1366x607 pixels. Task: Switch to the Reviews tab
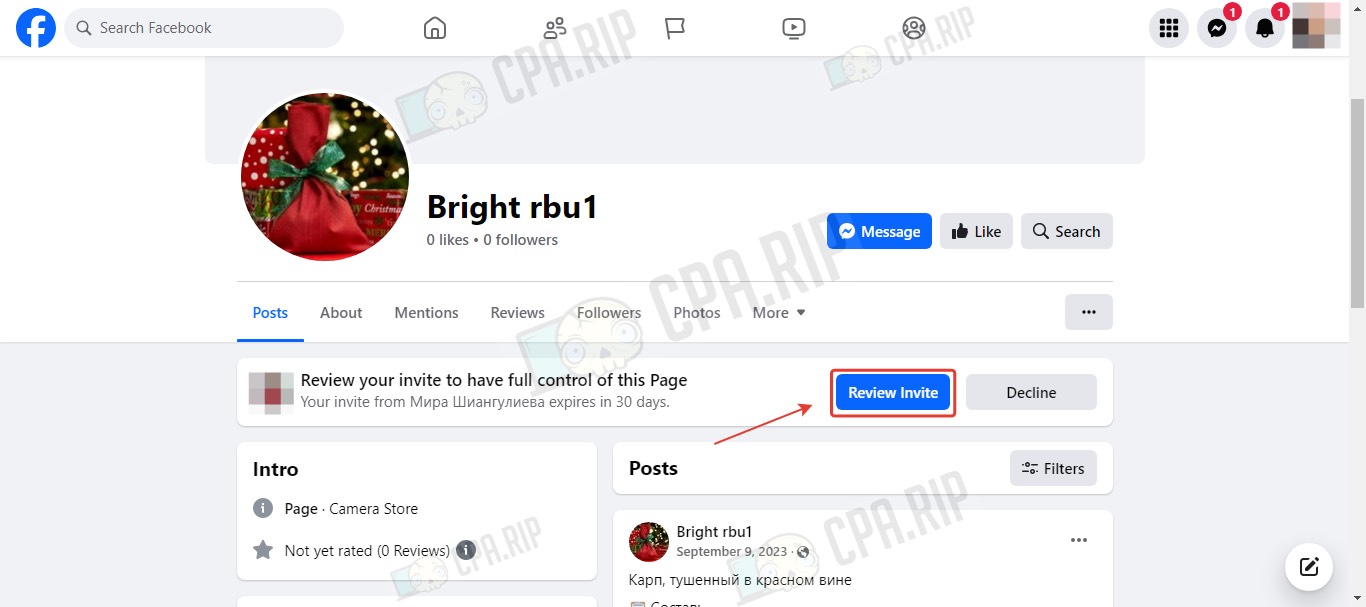click(517, 312)
